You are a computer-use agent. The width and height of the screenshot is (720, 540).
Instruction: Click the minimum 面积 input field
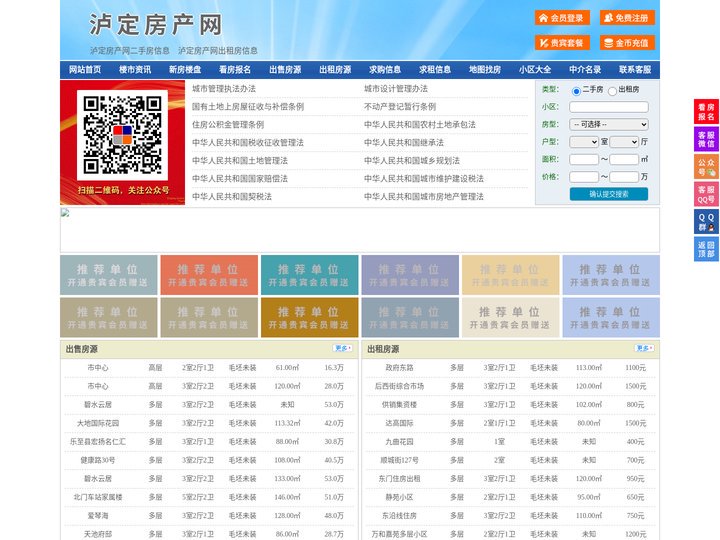tap(584, 159)
